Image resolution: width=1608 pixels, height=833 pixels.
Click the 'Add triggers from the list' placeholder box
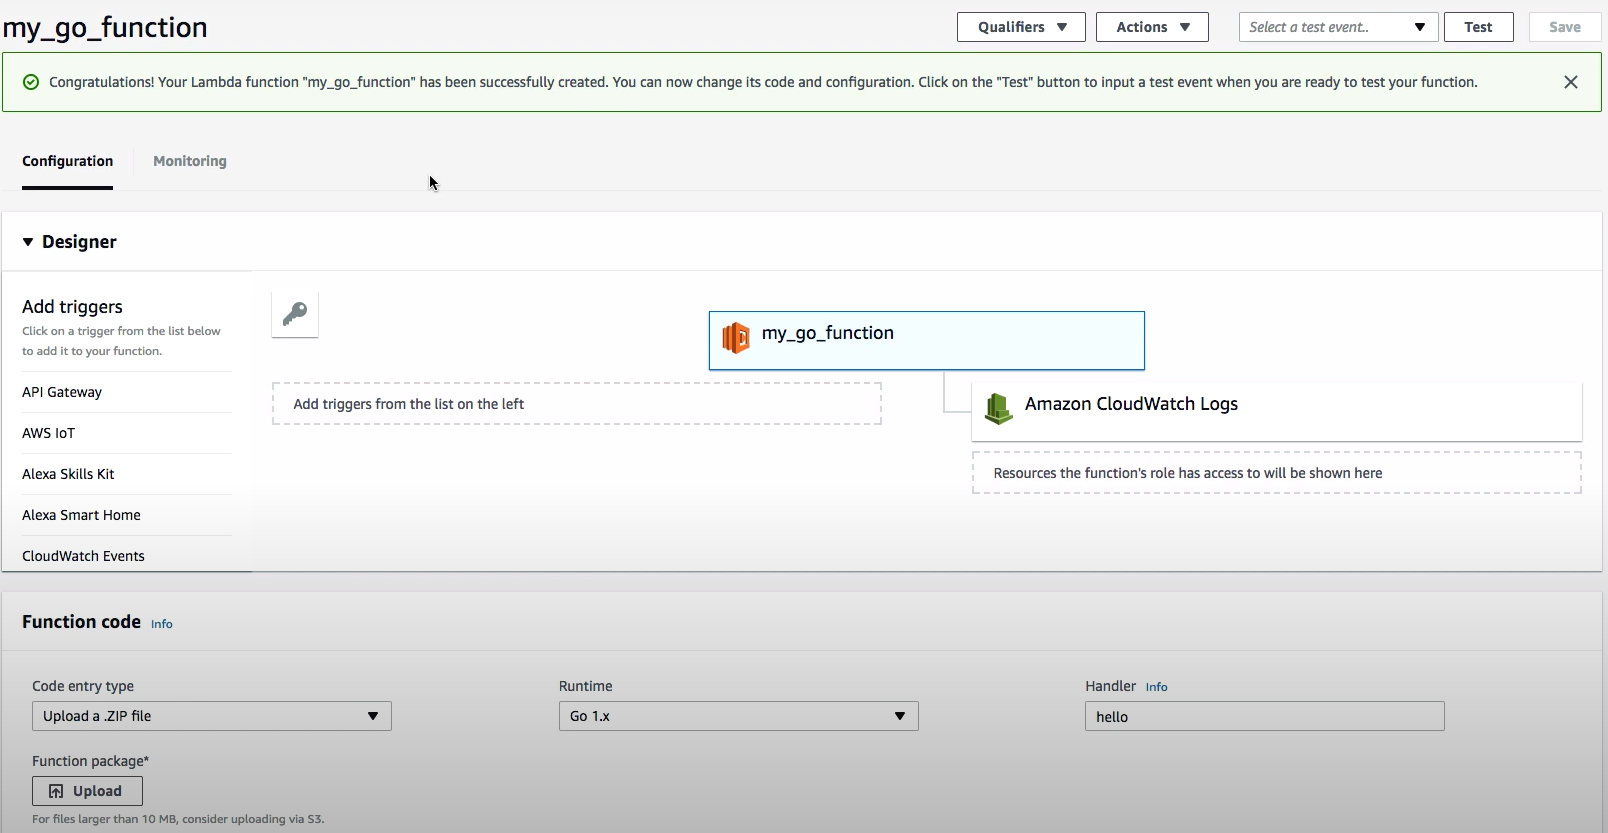click(x=577, y=404)
